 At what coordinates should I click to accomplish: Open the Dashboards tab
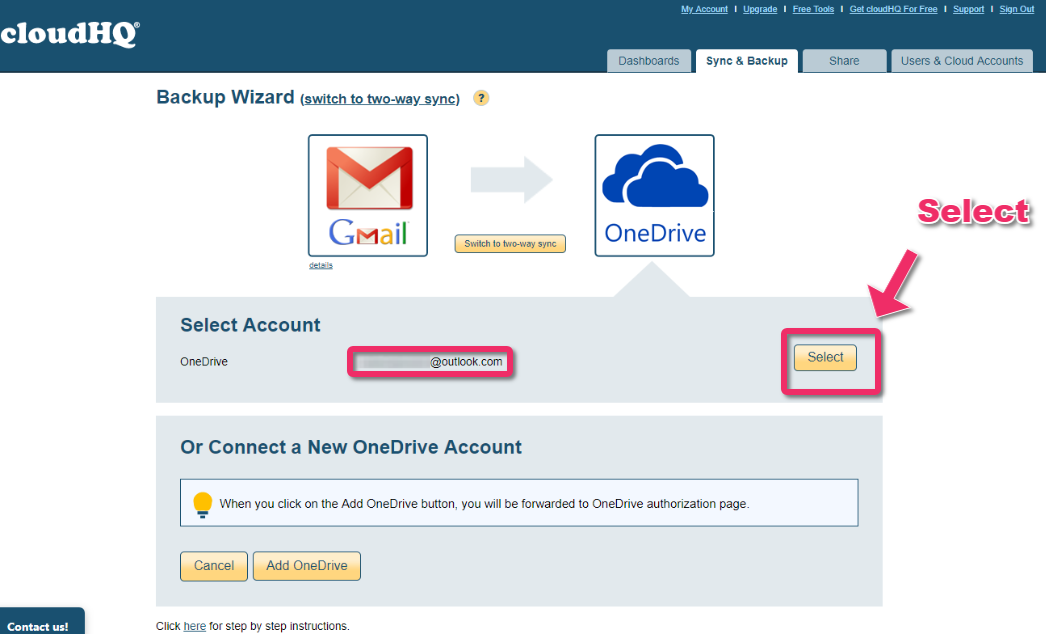[648, 61]
